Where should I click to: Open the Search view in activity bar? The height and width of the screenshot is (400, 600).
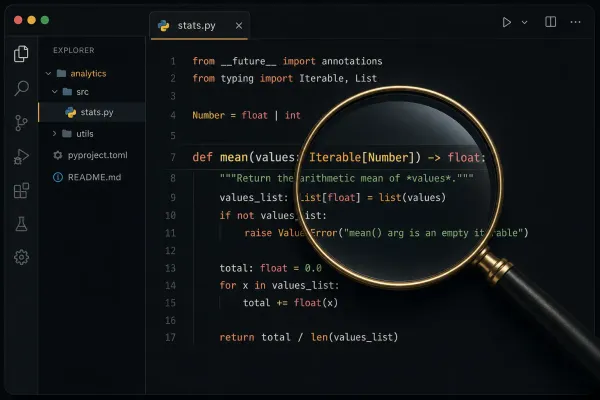tap(21, 88)
